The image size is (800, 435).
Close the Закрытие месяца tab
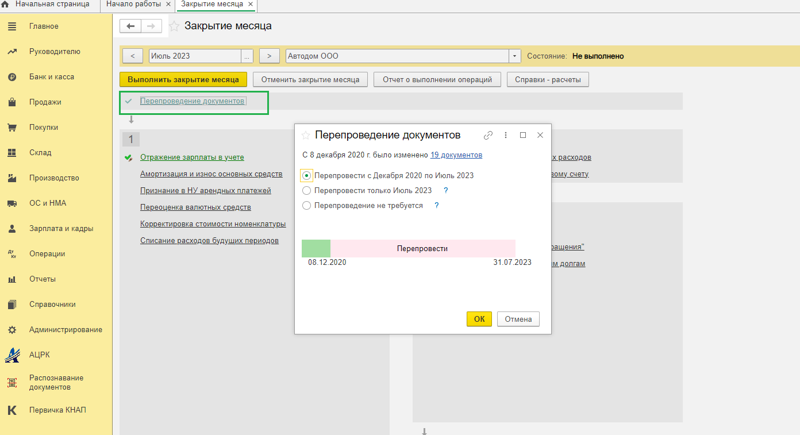pyautogui.click(x=251, y=4)
